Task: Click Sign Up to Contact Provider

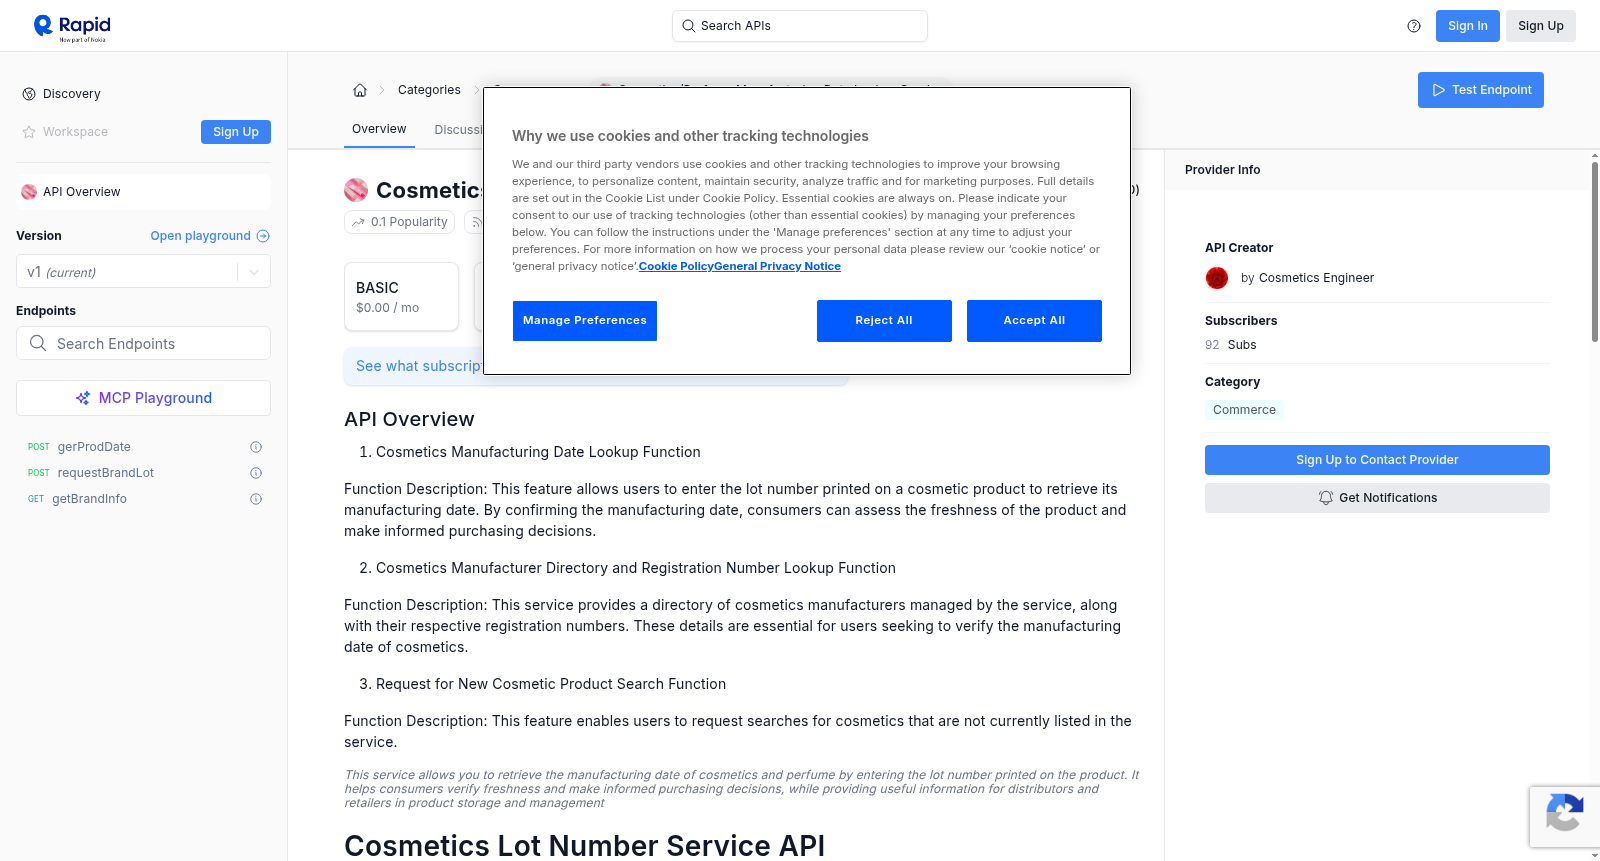Action: 1377,460
